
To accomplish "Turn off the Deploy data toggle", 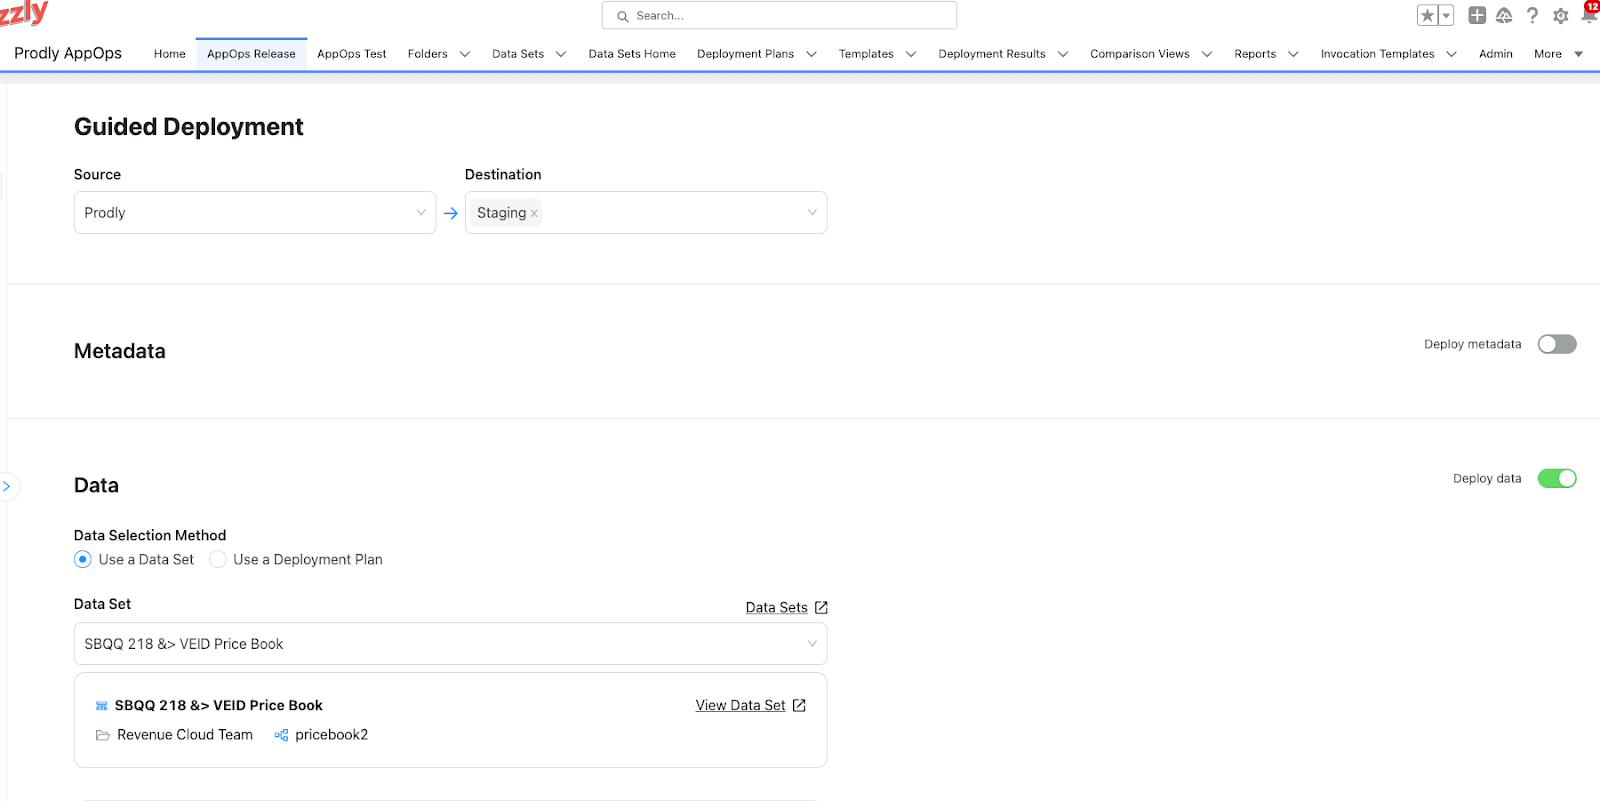I will pos(1557,478).
